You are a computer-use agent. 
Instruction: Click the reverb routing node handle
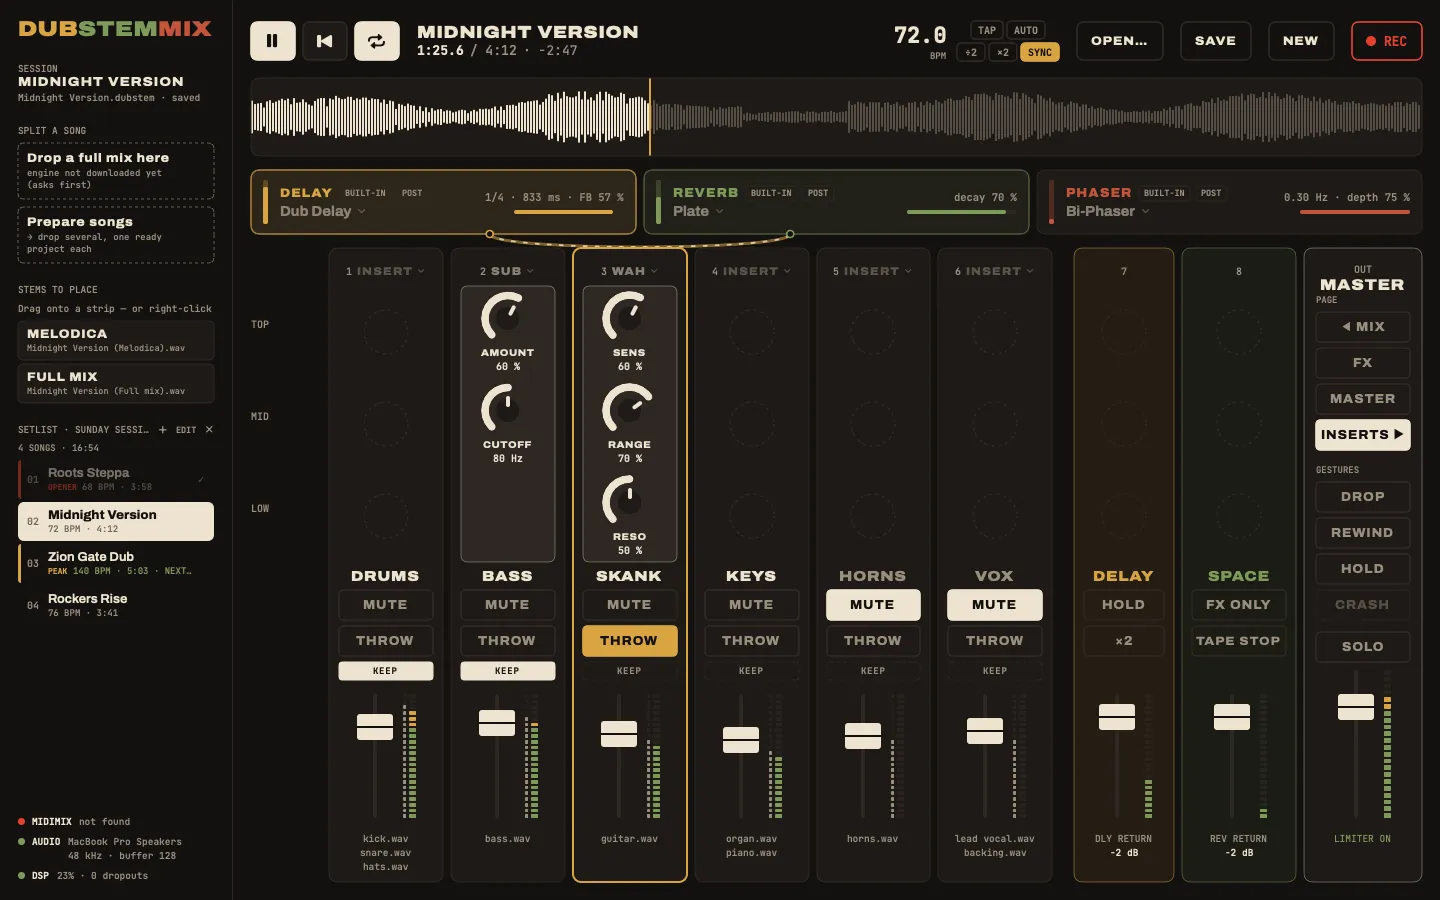pyautogui.click(x=790, y=234)
